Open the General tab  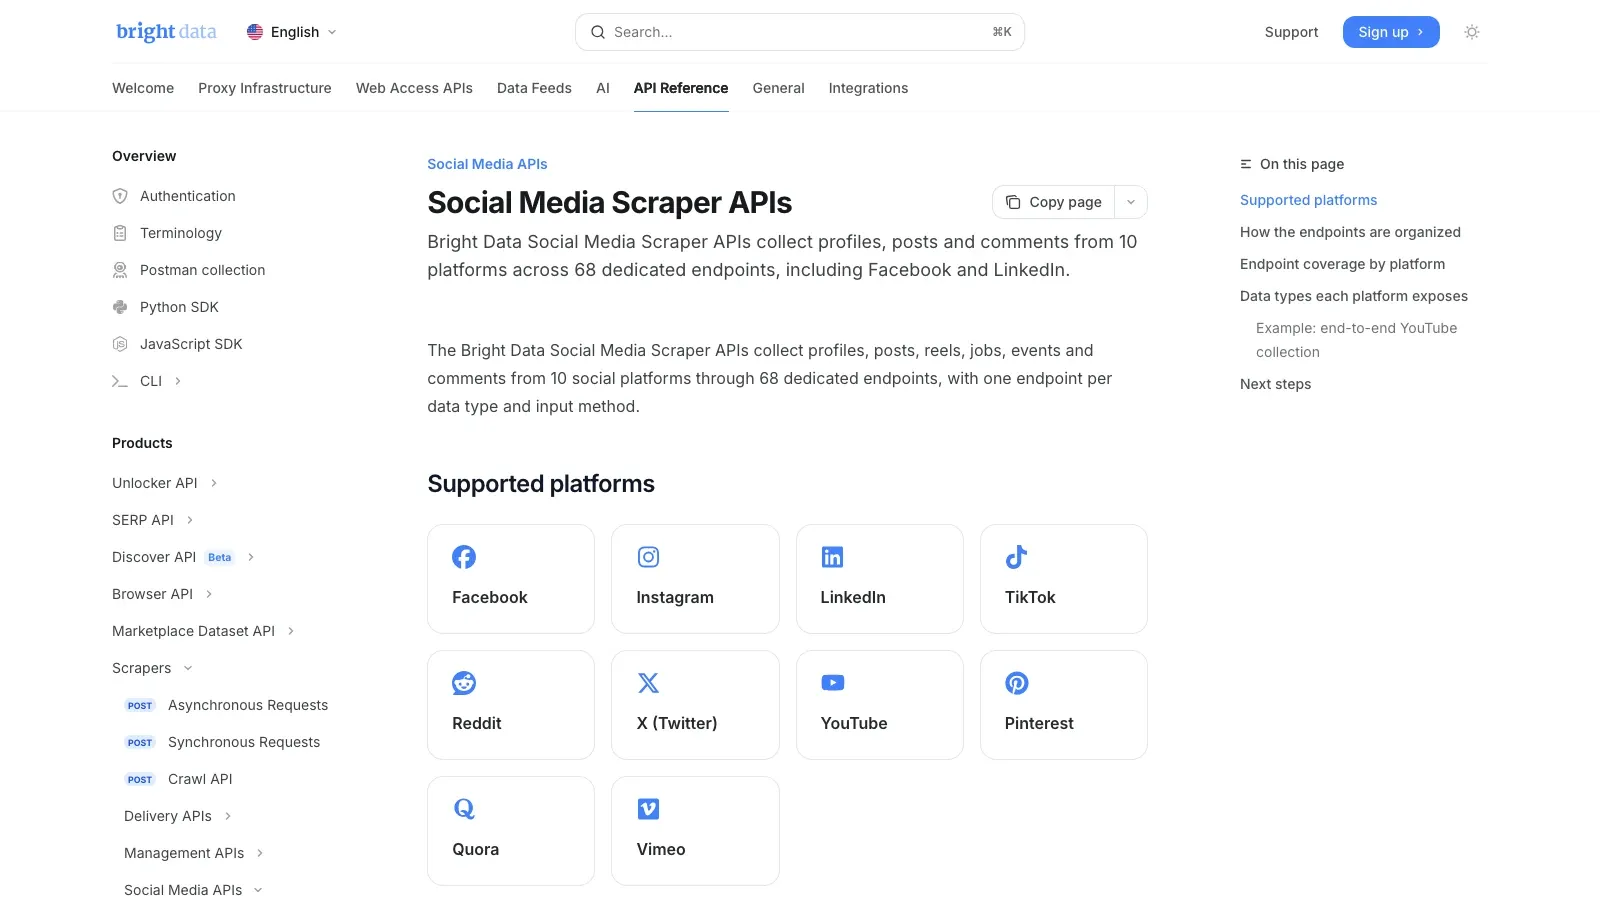click(778, 88)
